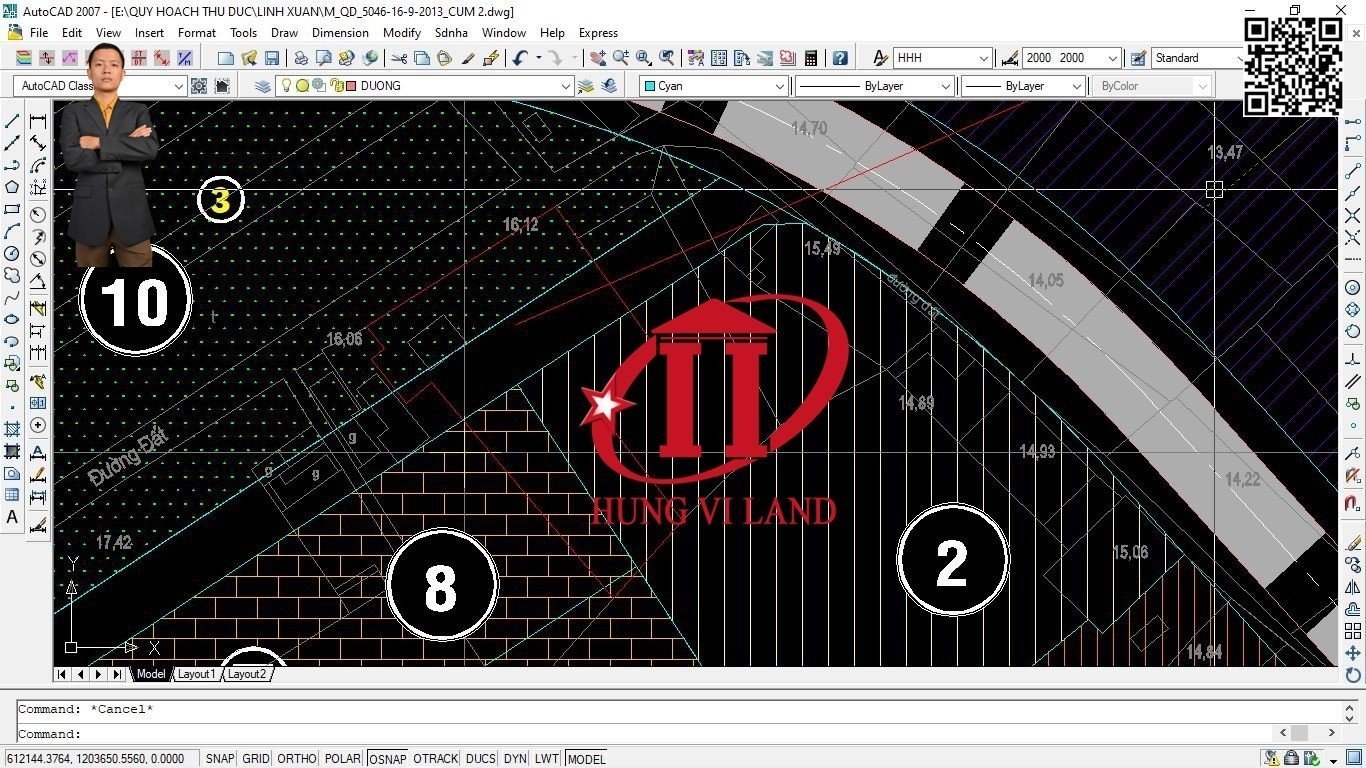The height and width of the screenshot is (768, 1366).
Task: Click the Cut scissors icon
Action: click(x=399, y=58)
